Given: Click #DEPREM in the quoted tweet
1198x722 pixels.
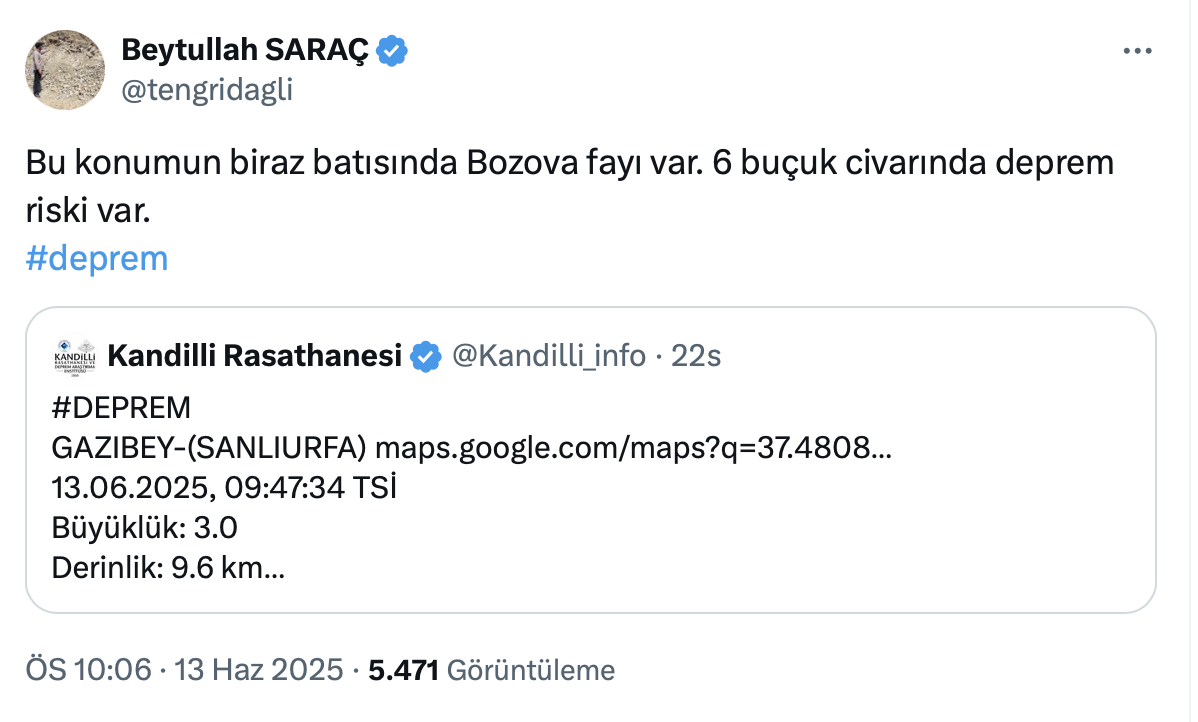Looking at the screenshot, I should pyautogui.click(x=120, y=409).
